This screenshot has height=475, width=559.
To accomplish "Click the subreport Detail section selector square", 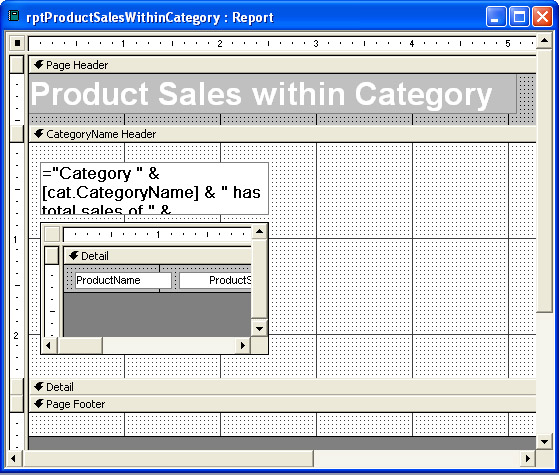I will click(x=52, y=256).
